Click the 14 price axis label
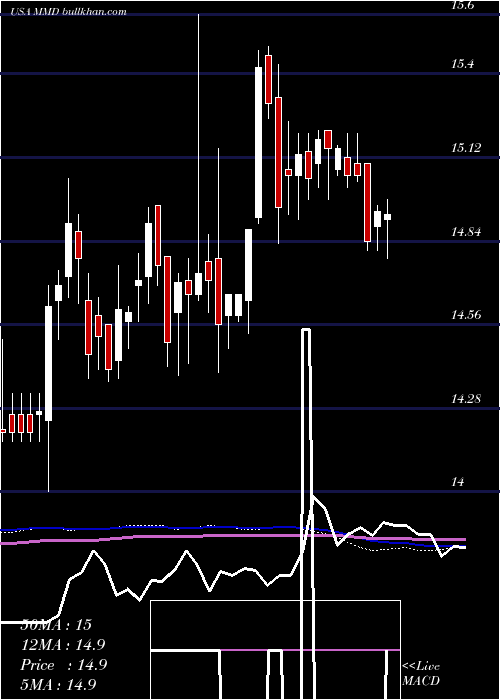Viewport: 500px width, 700px height. [457, 482]
